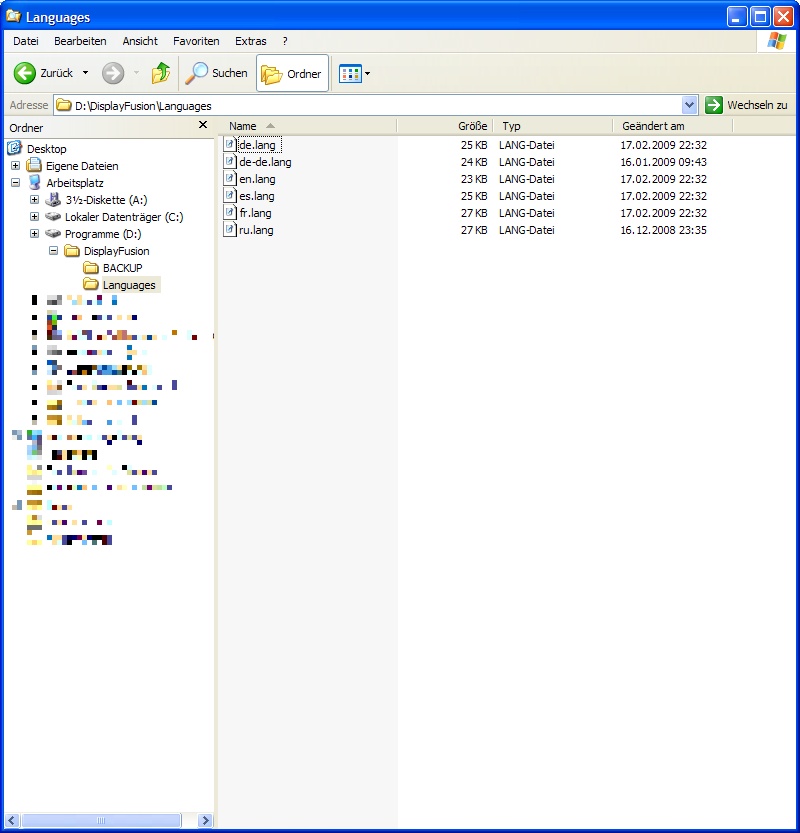Click the 3½-Diskette (A:) drive icon
Viewport: 800px width, 833px height.
pos(53,200)
